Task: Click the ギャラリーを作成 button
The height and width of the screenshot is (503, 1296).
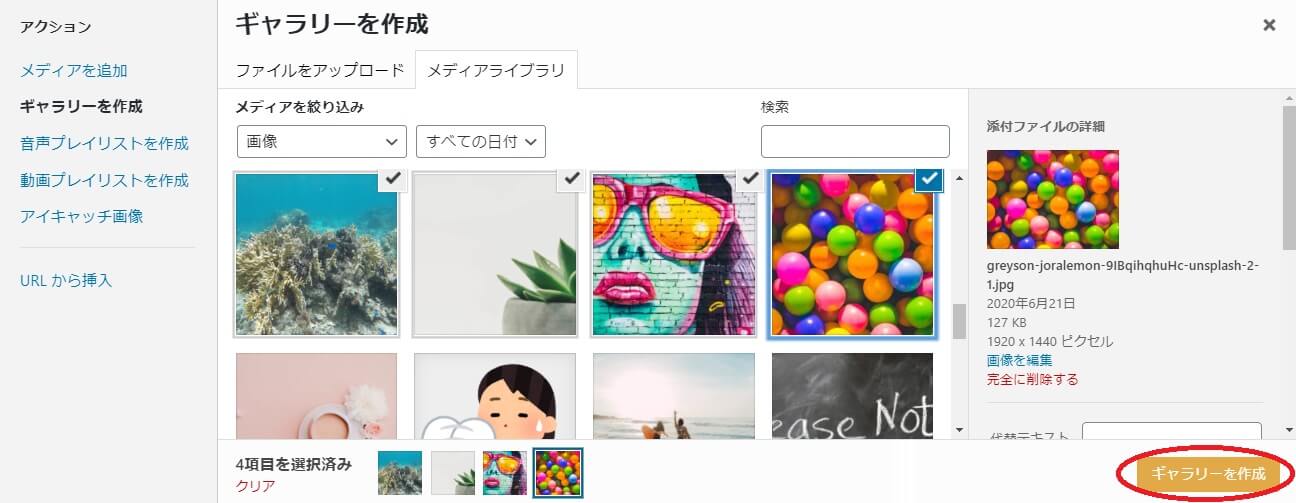Action: (x=1208, y=473)
